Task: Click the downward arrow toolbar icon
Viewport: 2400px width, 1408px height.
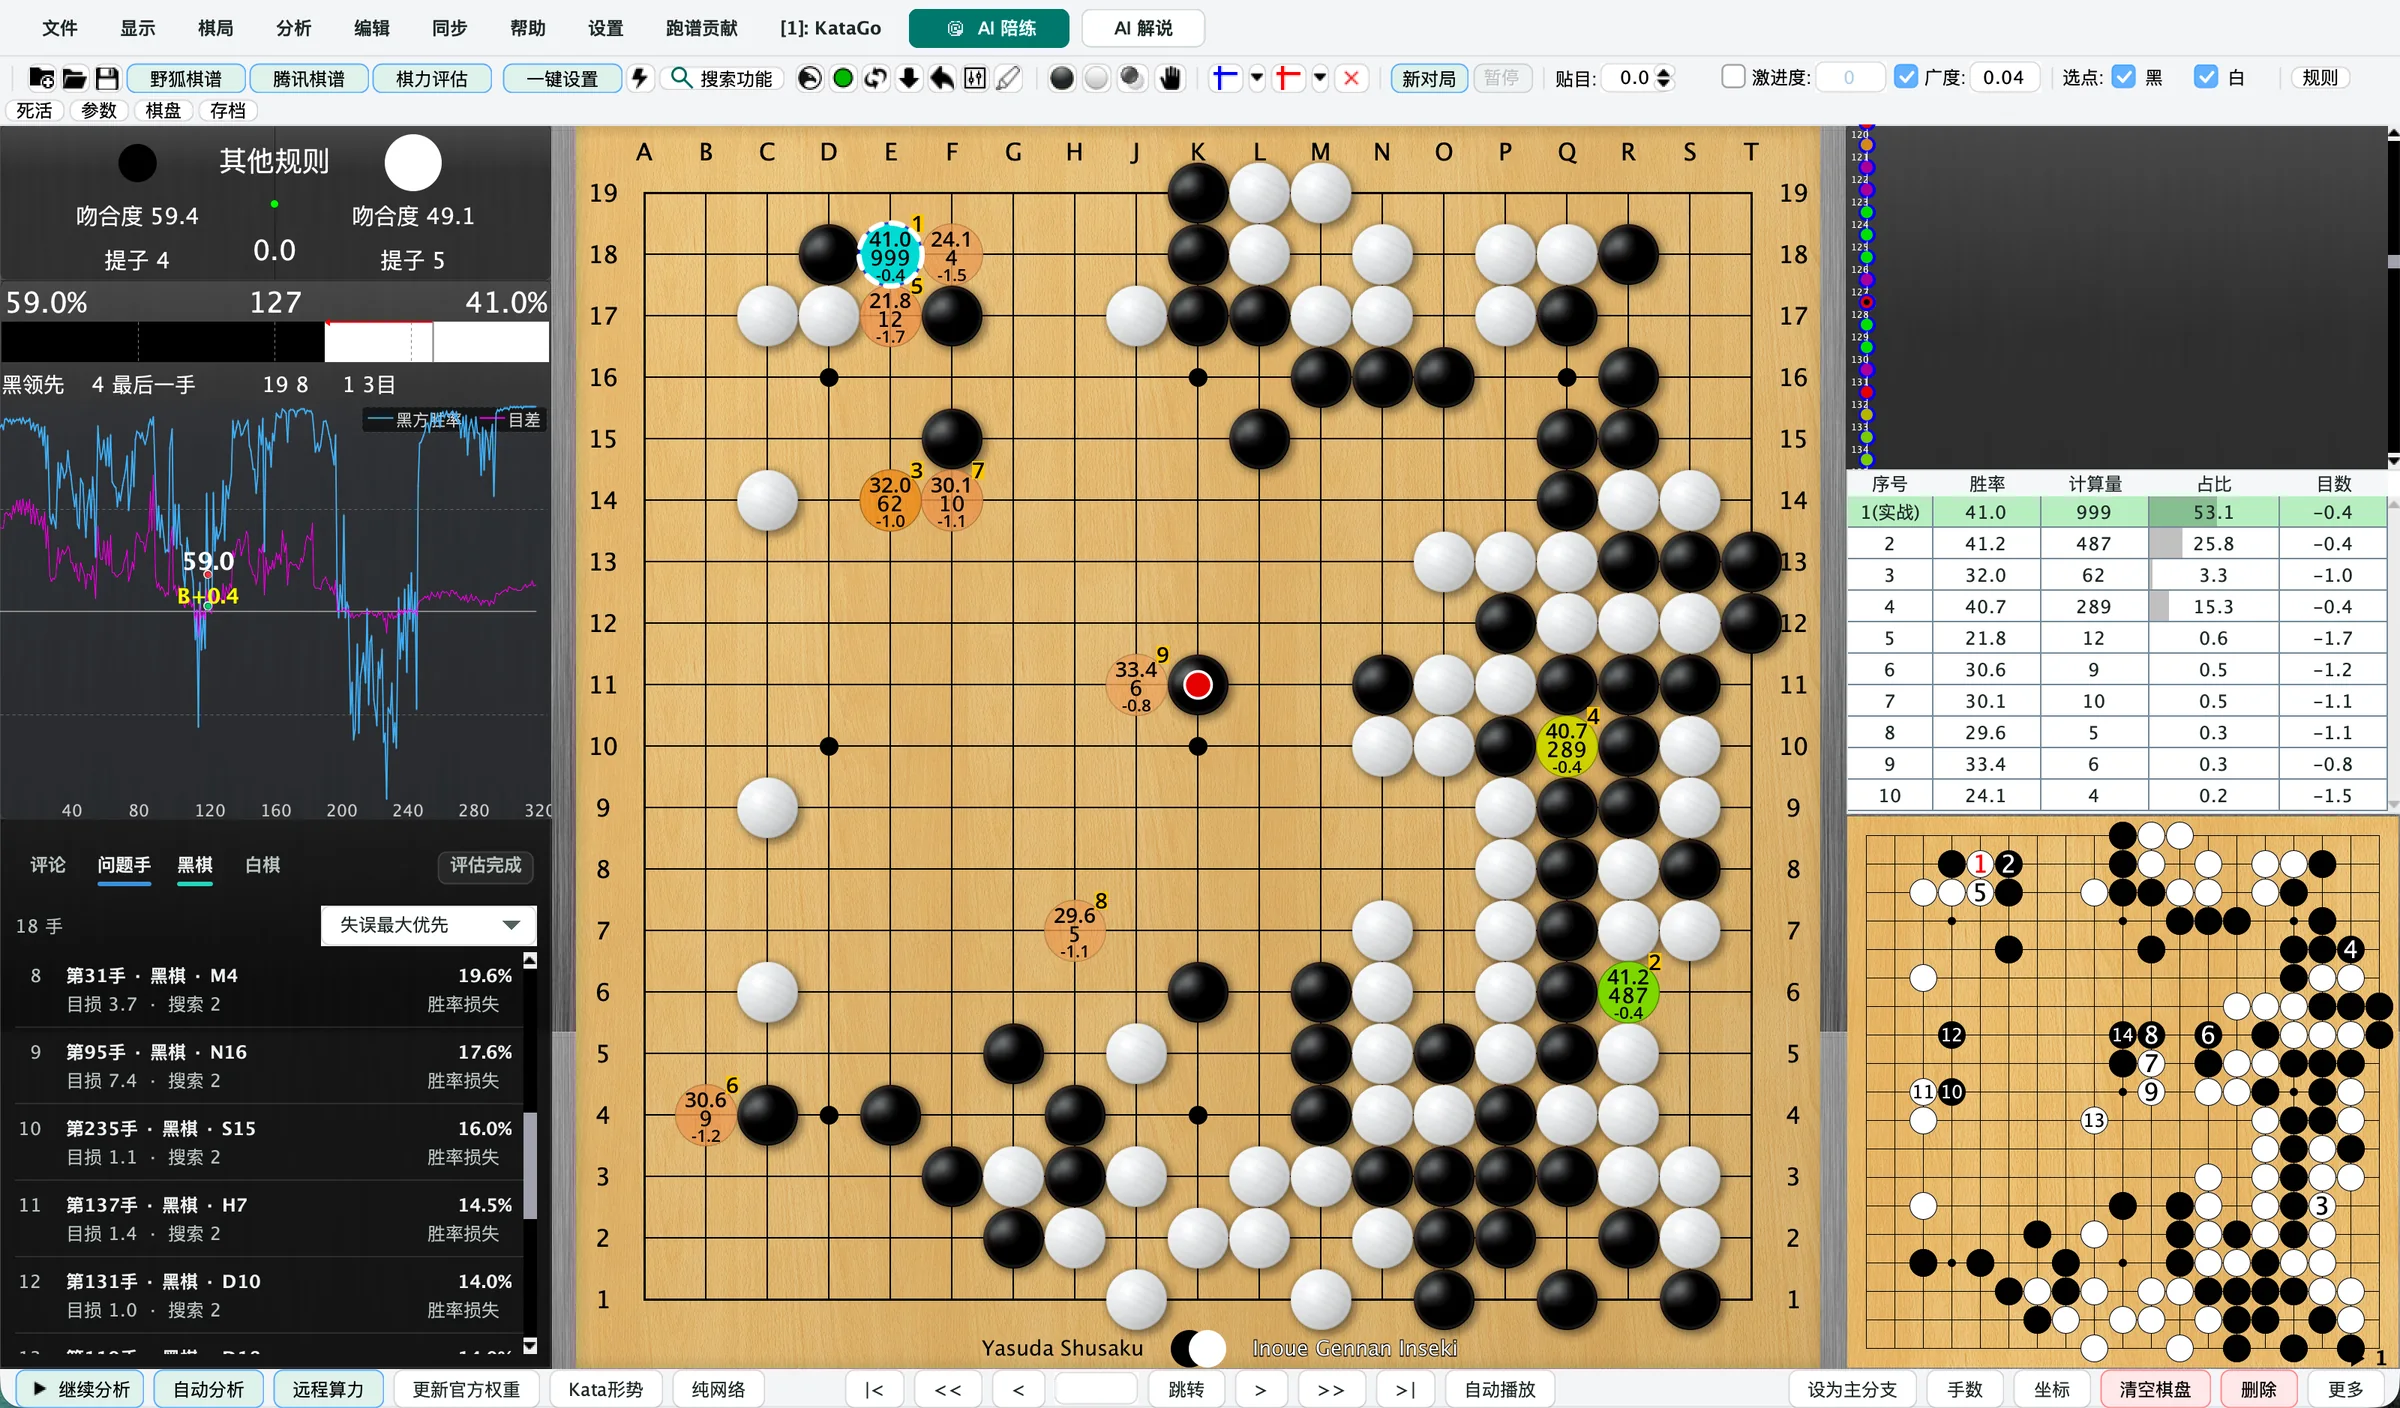Action: coord(909,78)
